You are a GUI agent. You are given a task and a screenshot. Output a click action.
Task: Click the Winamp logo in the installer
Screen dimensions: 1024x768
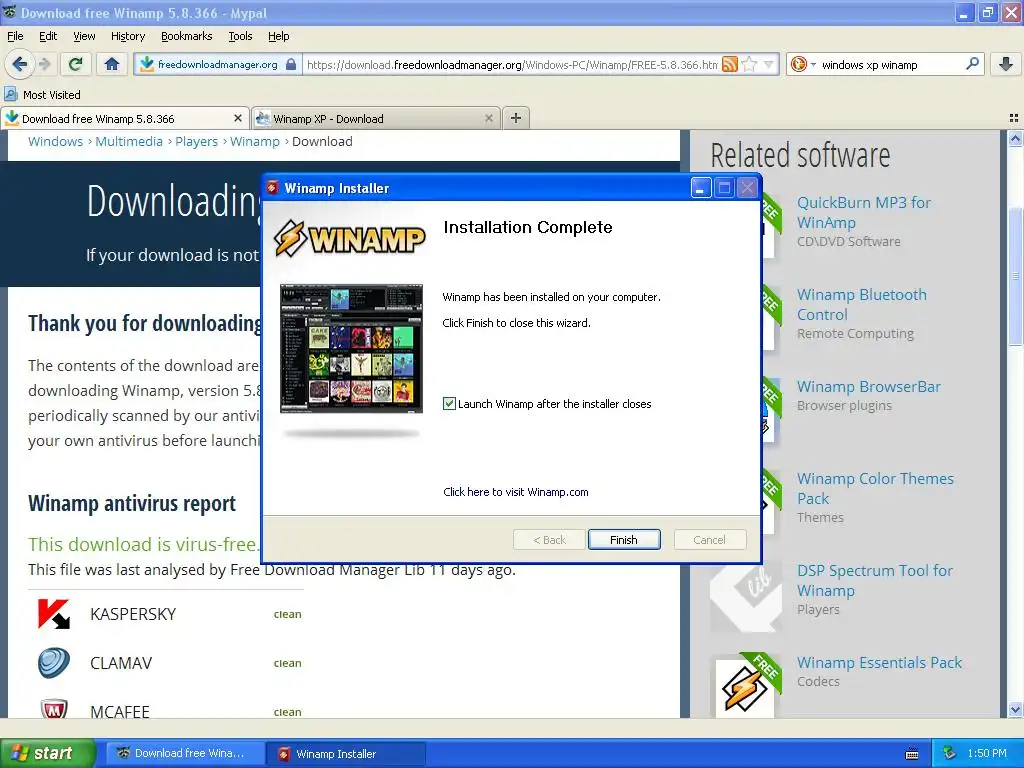tap(349, 238)
